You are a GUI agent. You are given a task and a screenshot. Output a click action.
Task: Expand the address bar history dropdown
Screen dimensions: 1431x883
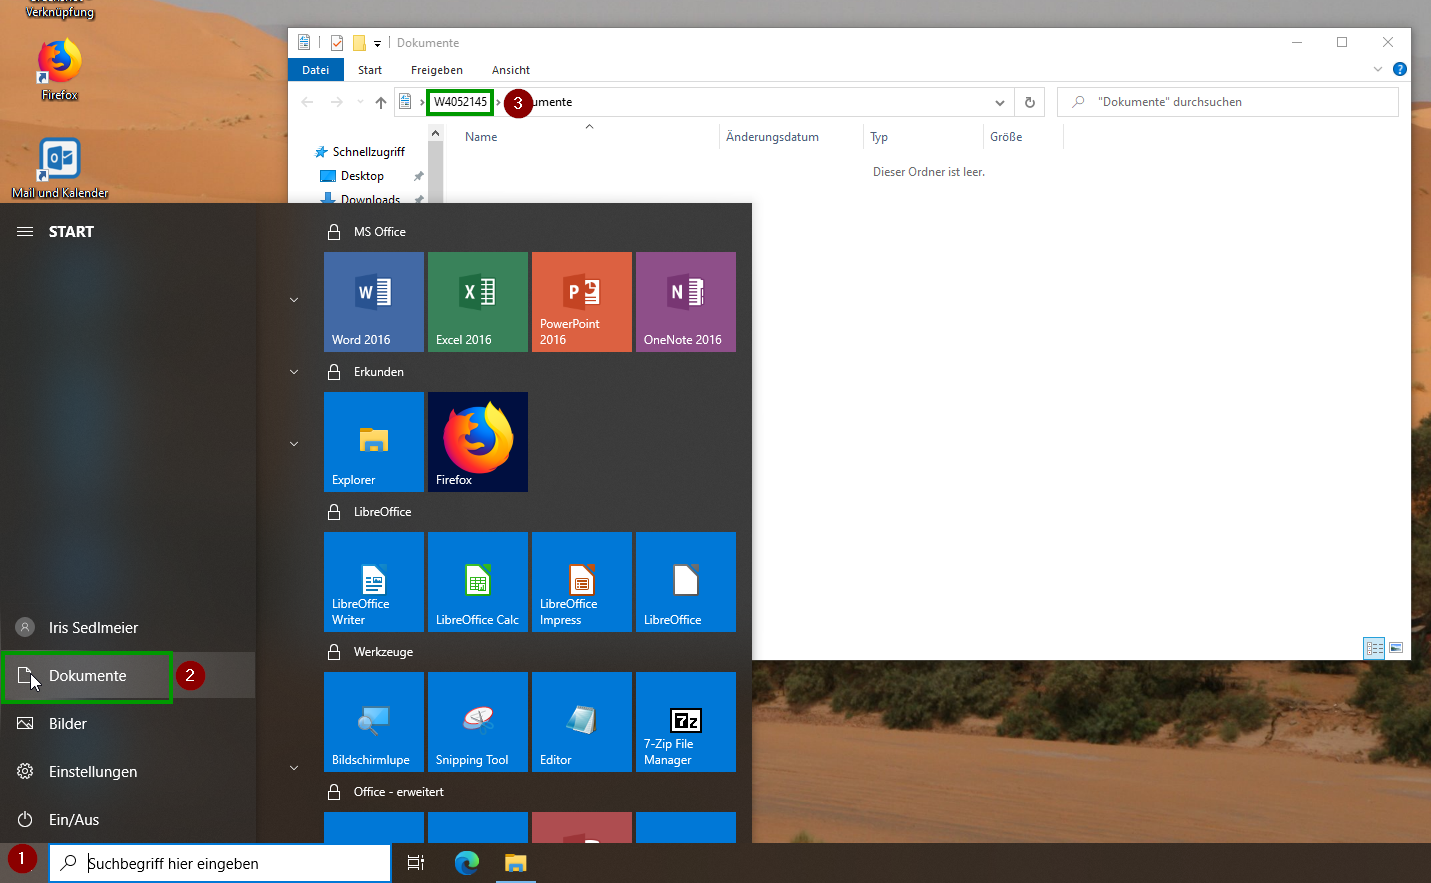click(x=1000, y=102)
